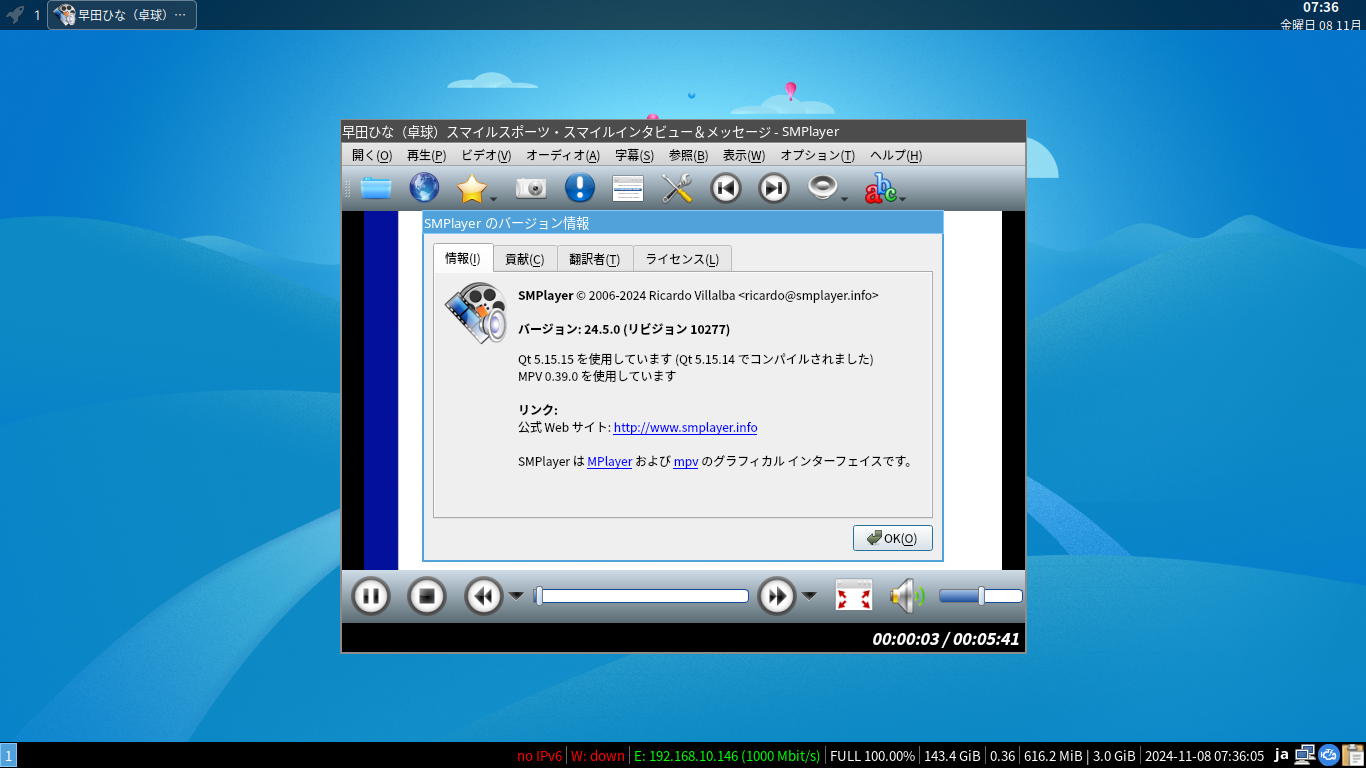Jump to next track in the toolbar
Viewport: 1366px width, 768px height.
774,188
